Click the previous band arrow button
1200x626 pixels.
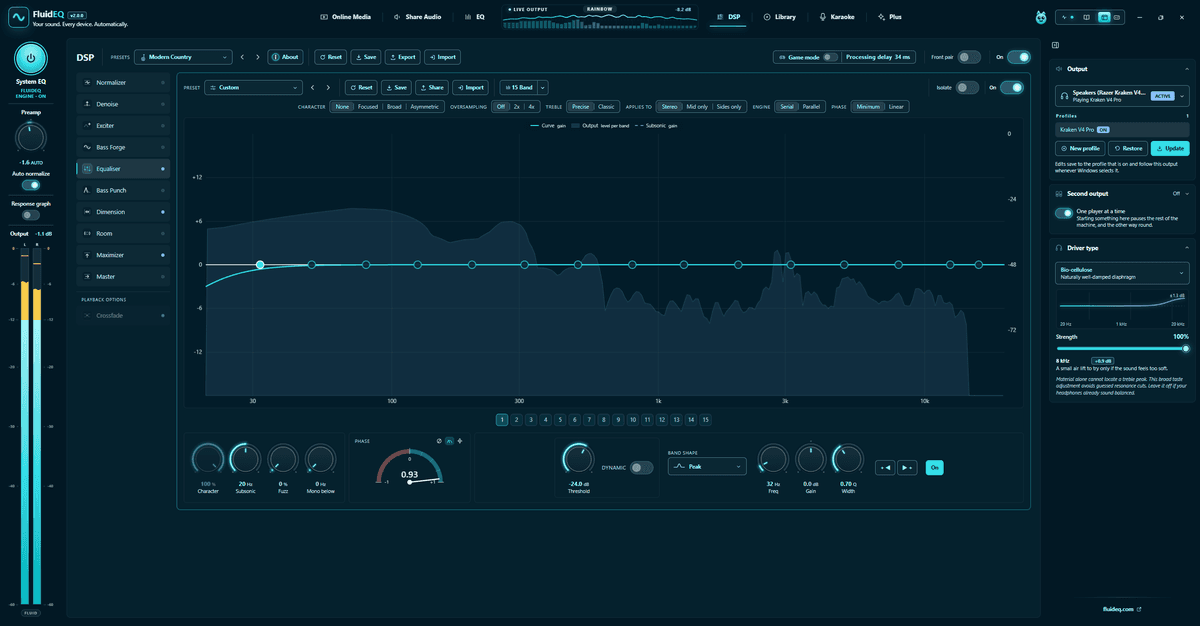pos(885,467)
